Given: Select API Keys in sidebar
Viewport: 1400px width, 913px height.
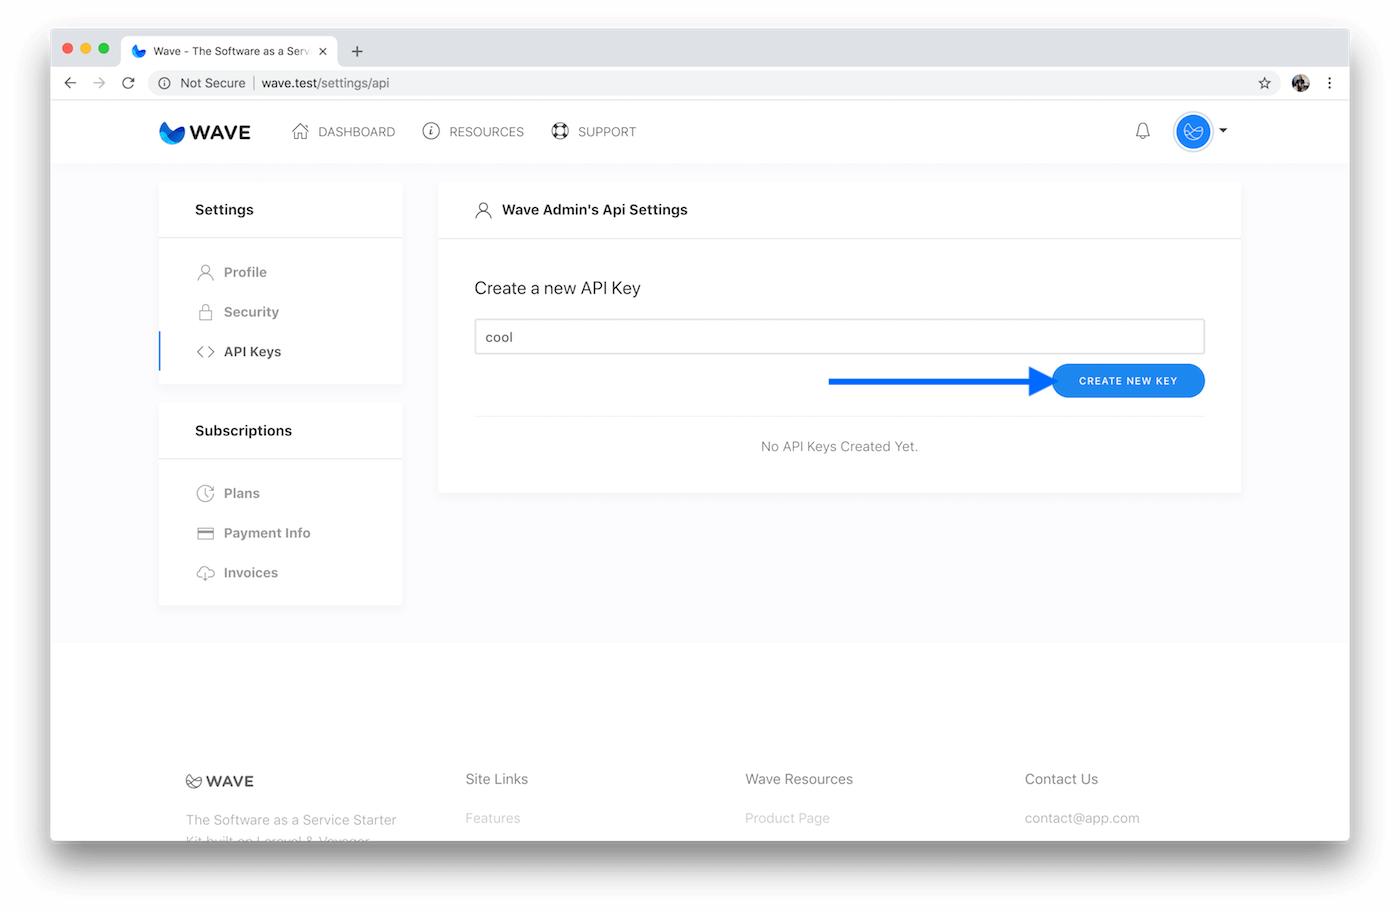Looking at the screenshot, I should pos(252,352).
